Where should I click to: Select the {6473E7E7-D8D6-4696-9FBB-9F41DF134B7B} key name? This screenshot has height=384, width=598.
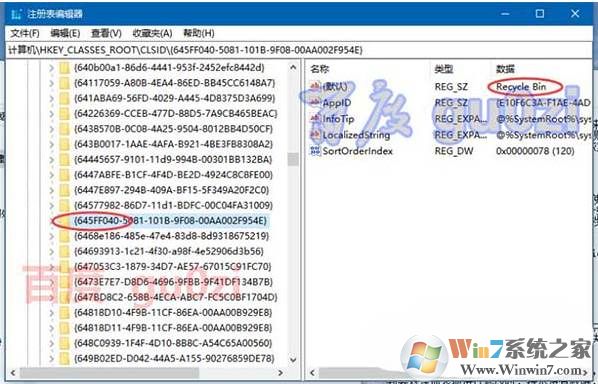174,282
